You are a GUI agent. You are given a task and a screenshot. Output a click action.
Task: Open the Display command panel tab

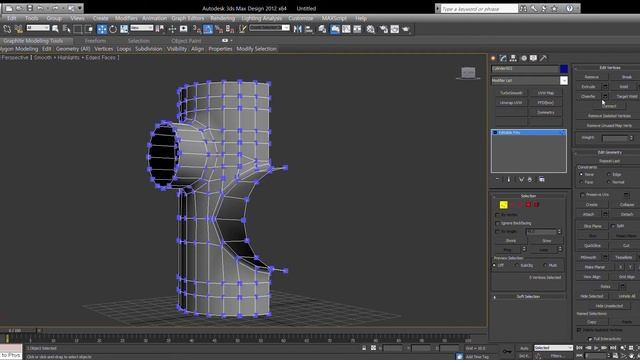pyautogui.click(x=533, y=58)
